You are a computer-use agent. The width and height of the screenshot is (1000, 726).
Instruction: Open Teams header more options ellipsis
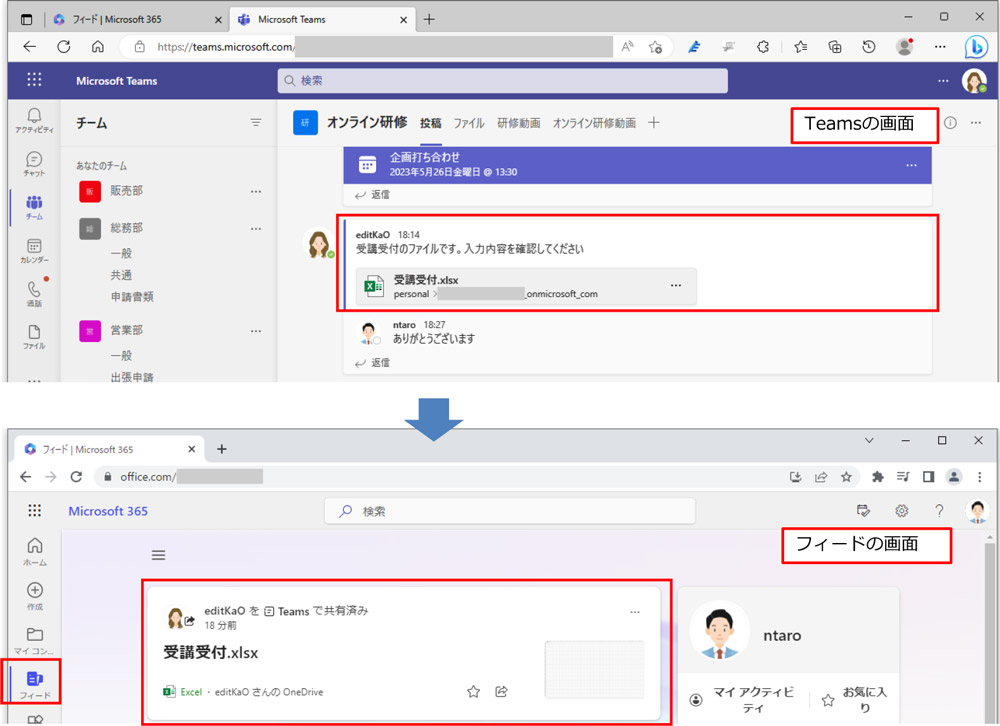(x=943, y=81)
